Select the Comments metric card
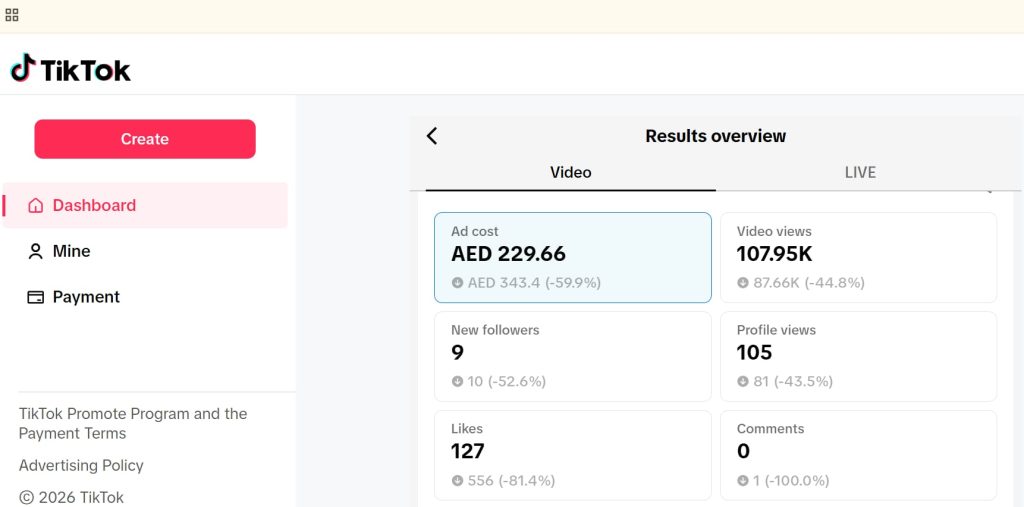The width and height of the screenshot is (1024, 507). (858, 454)
